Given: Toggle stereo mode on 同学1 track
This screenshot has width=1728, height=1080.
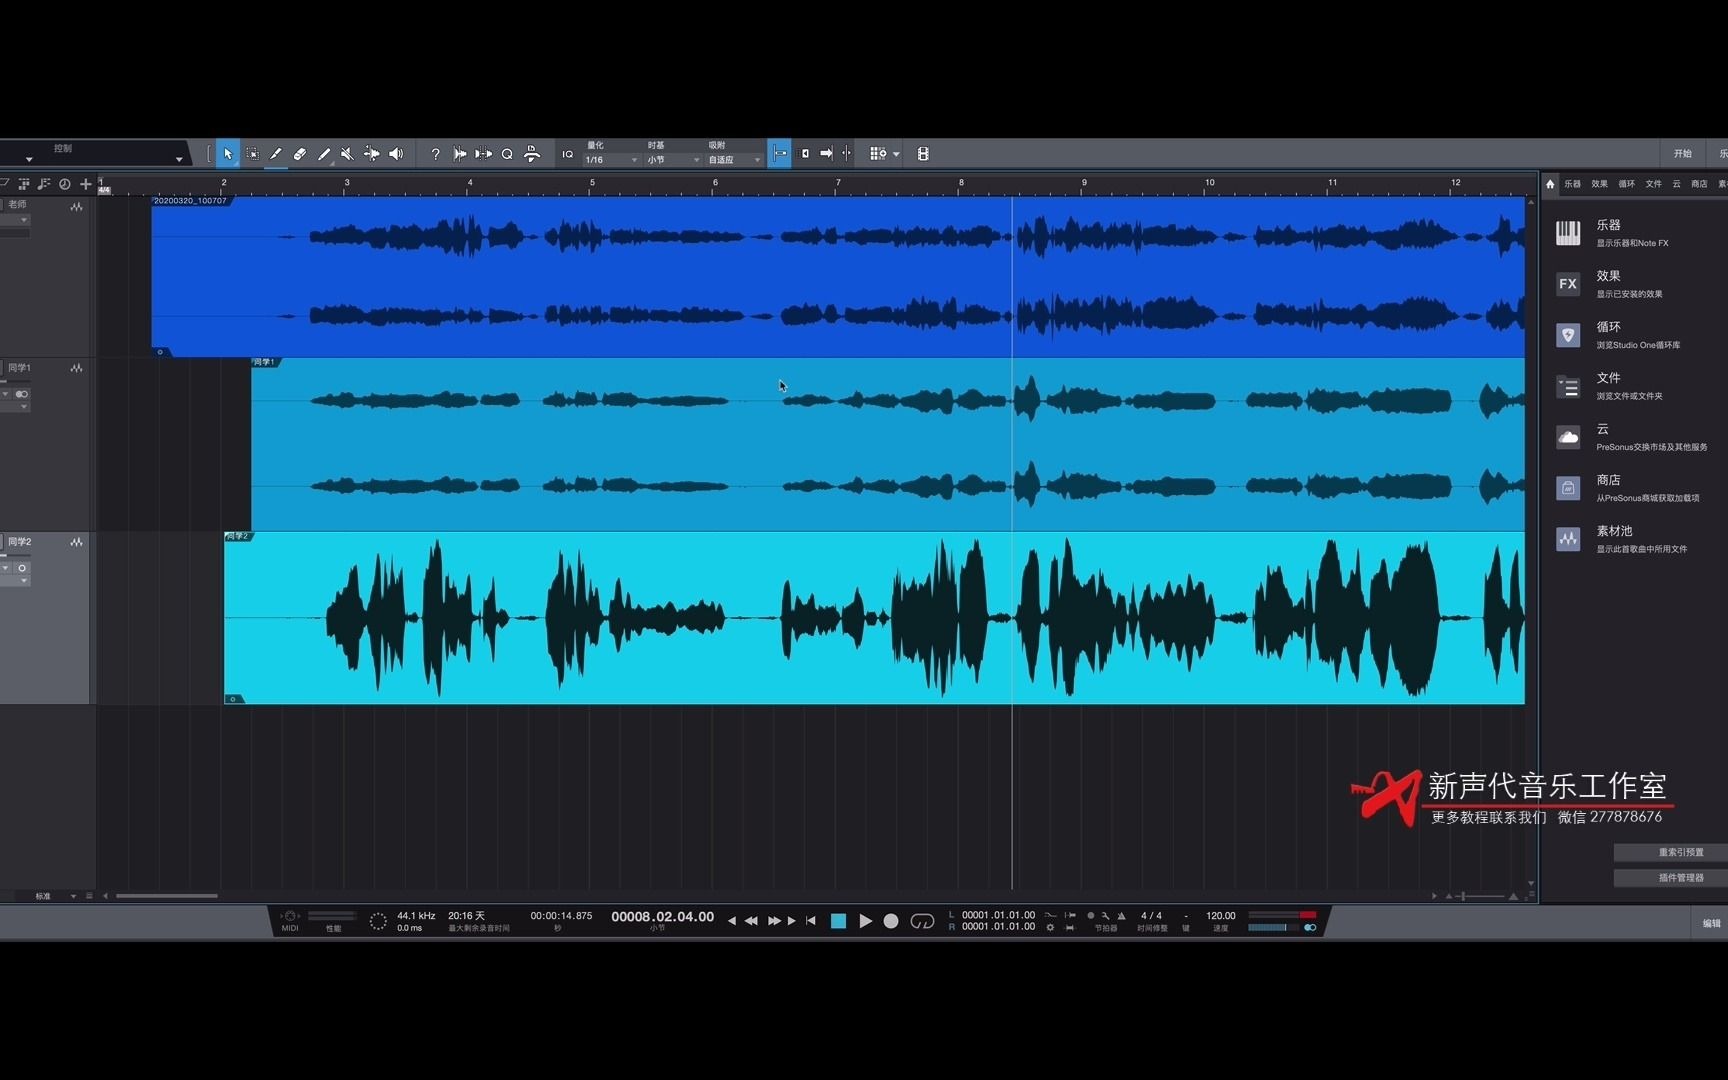Looking at the screenshot, I should coord(21,394).
